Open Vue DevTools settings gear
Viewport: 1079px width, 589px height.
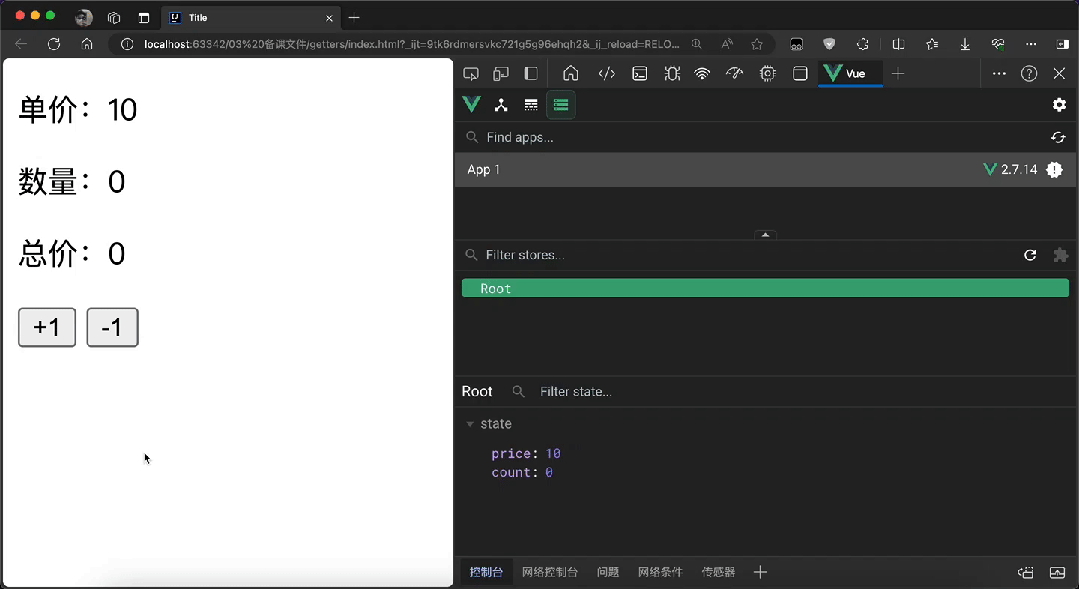click(x=1059, y=105)
